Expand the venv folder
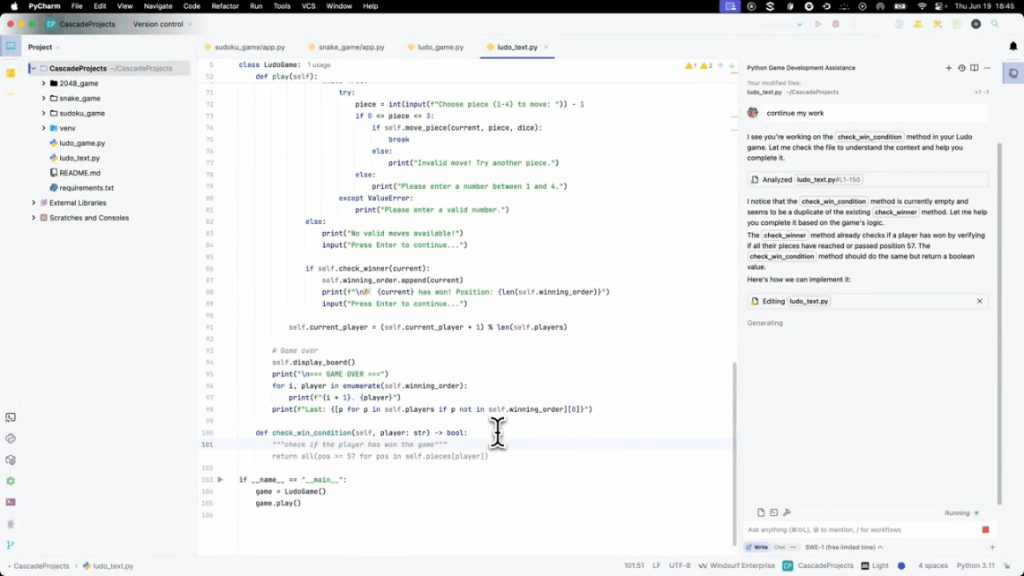The image size is (1024, 576). (44, 128)
